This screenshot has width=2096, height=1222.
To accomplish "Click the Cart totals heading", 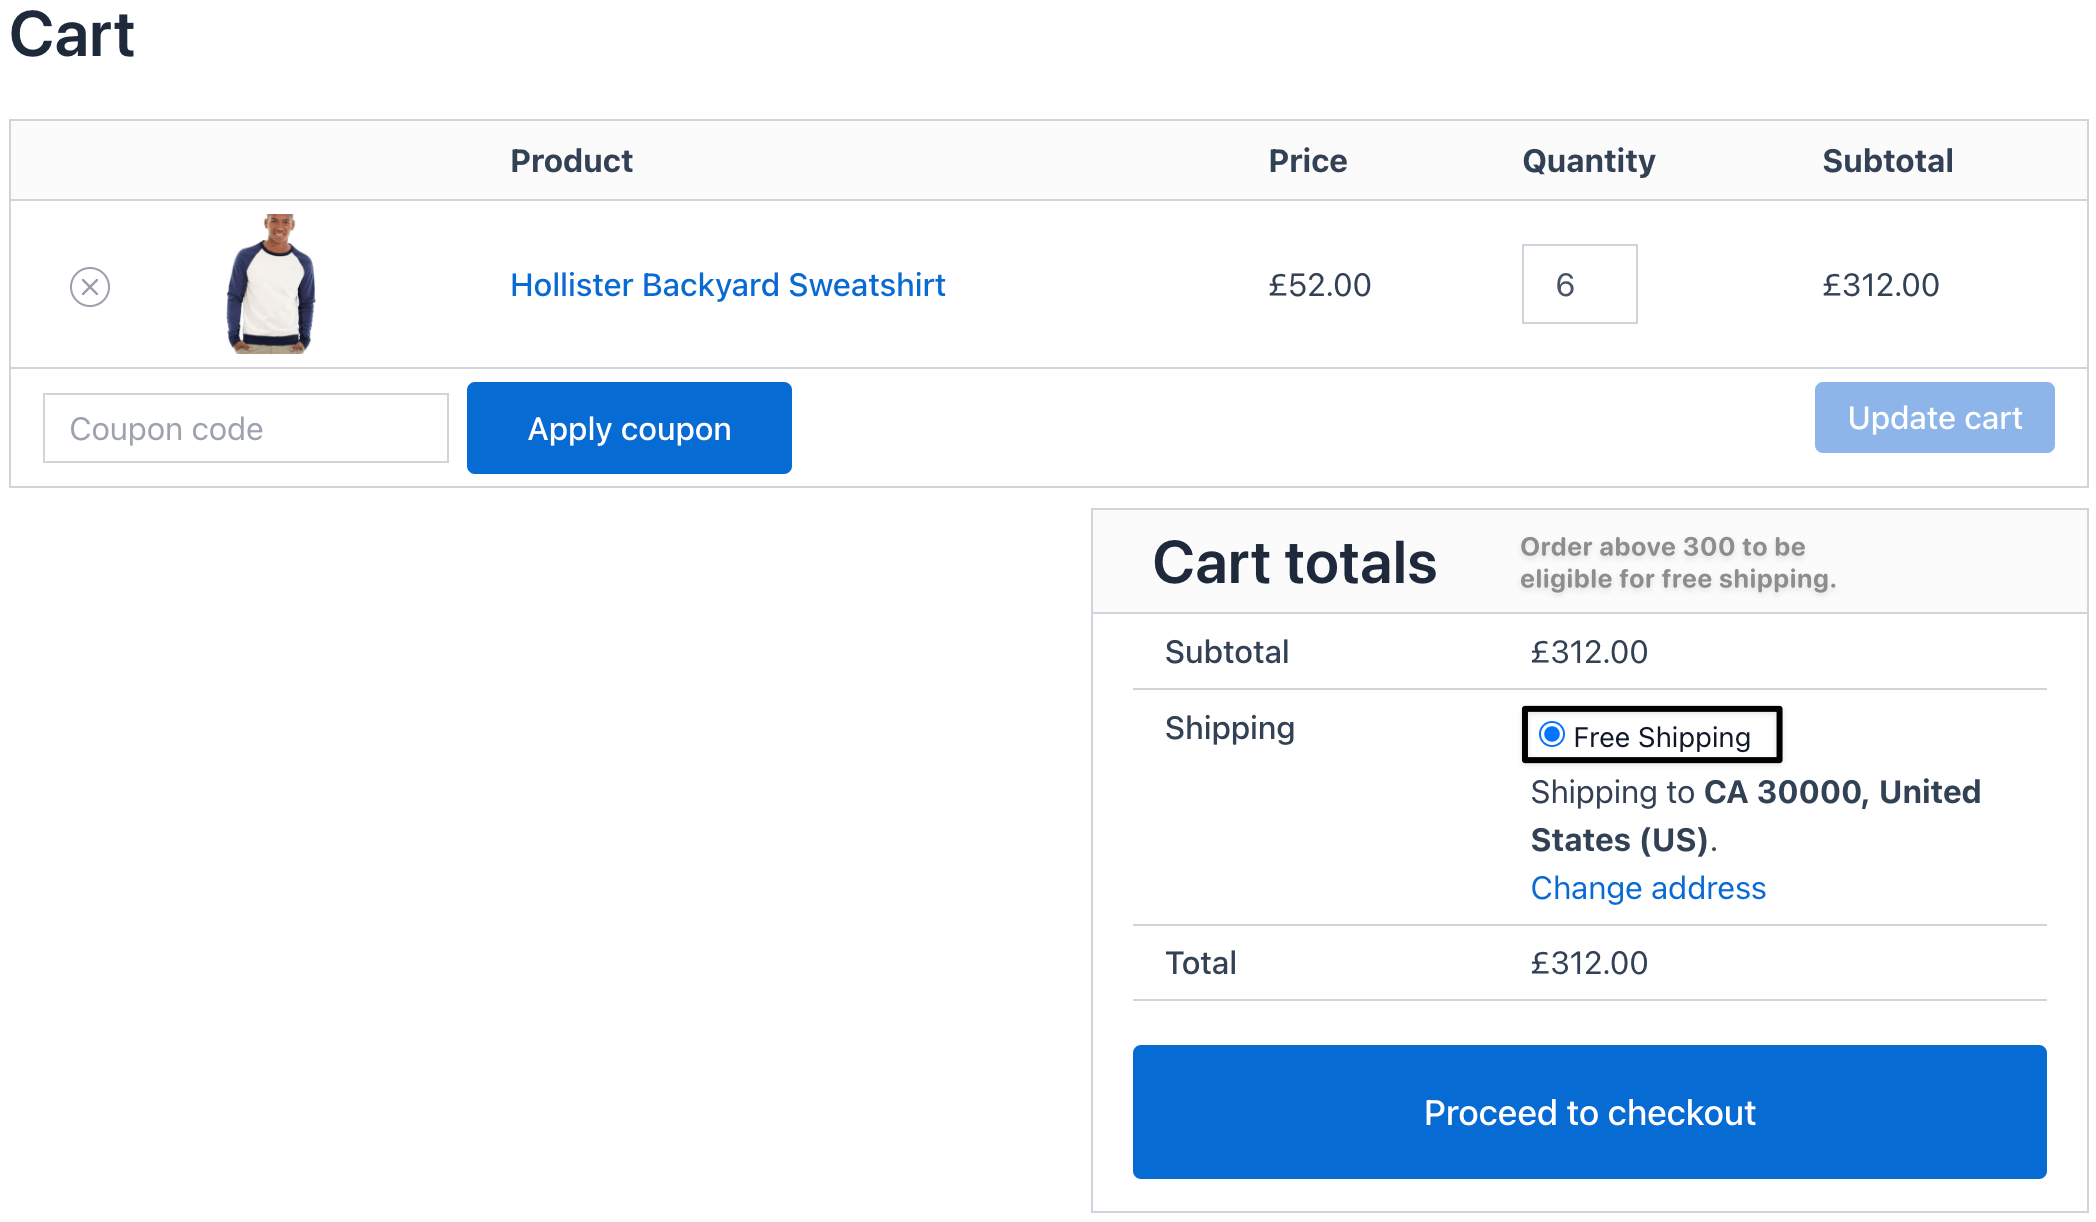I will [x=1294, y=563].
